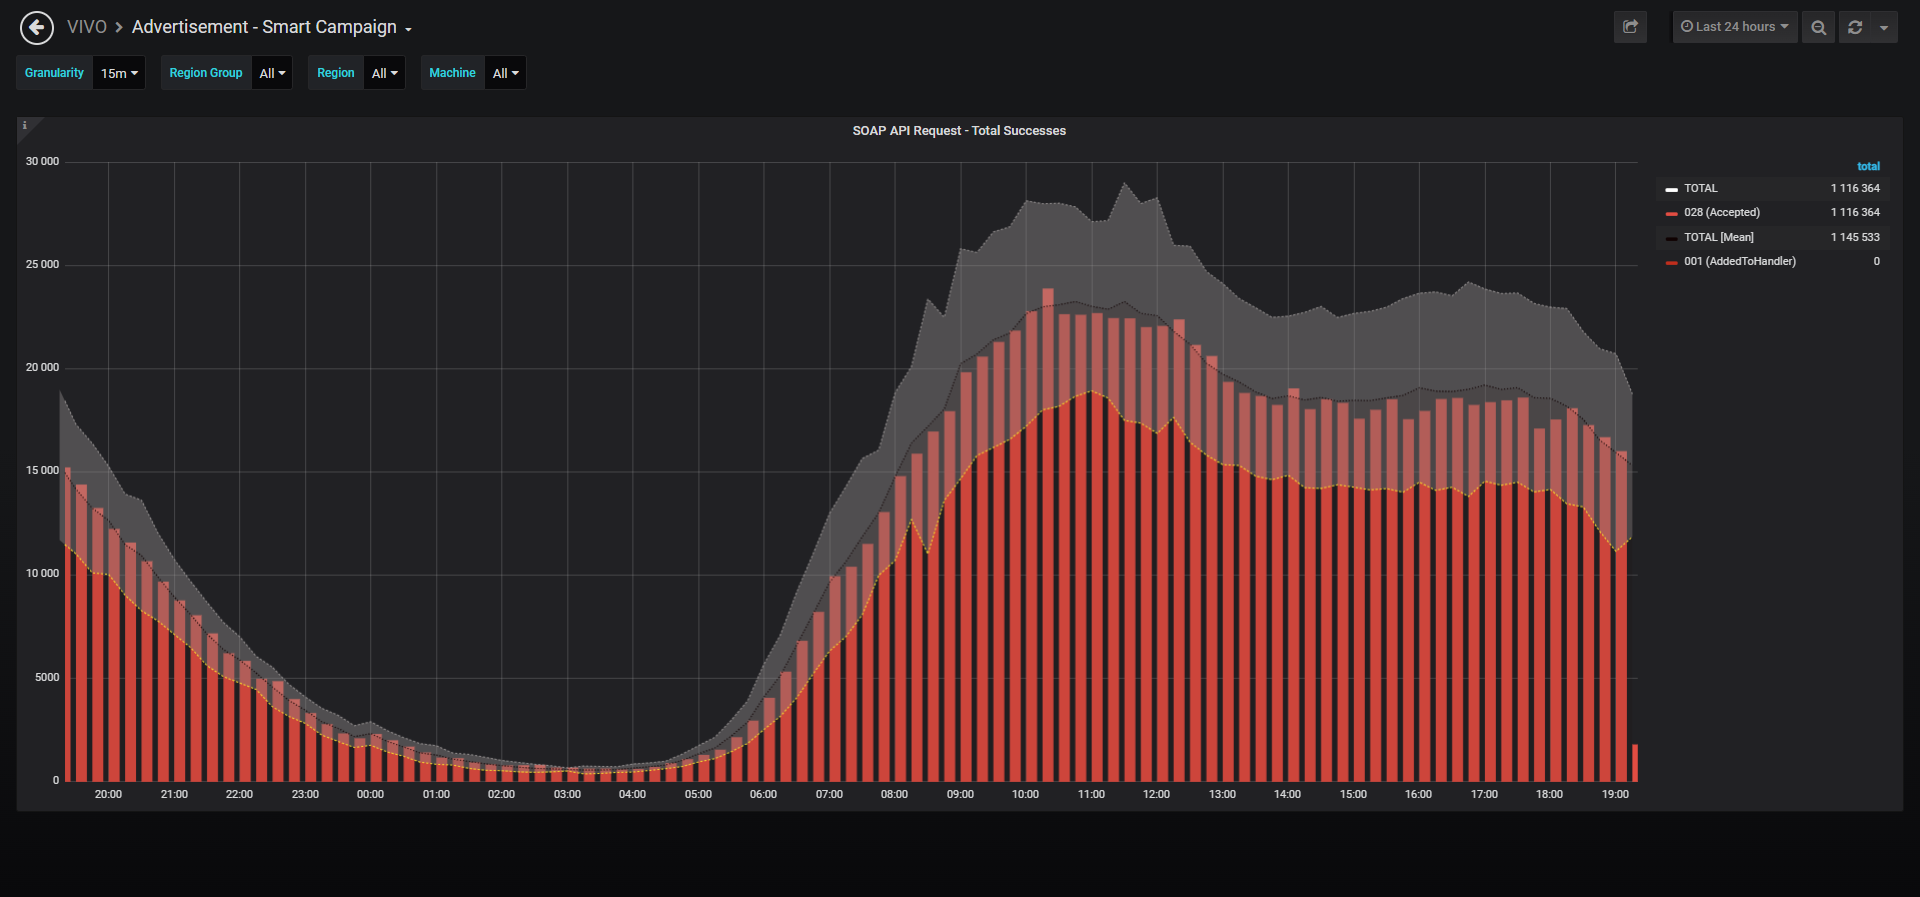Click the Region variable label
This screenshot has width=1920, height=897.
[336, 73]
